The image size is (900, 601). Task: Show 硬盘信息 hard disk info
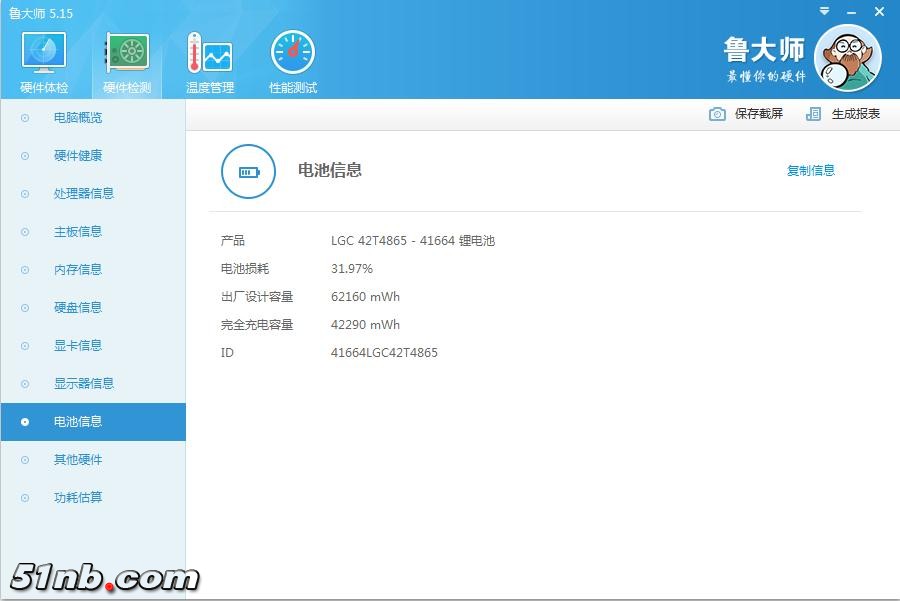click(x=78, y=308)
